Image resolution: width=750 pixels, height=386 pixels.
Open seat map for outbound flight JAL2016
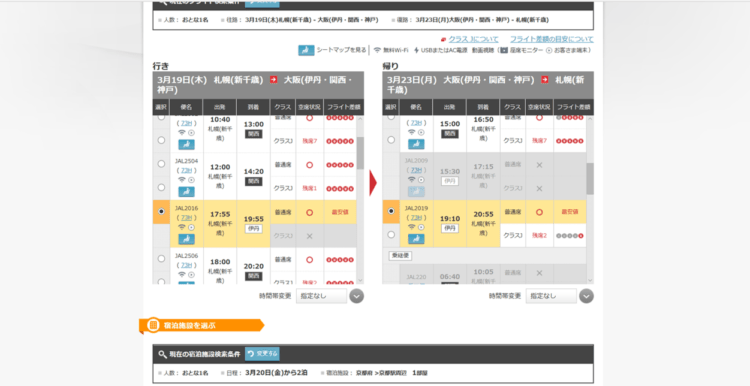187,239
